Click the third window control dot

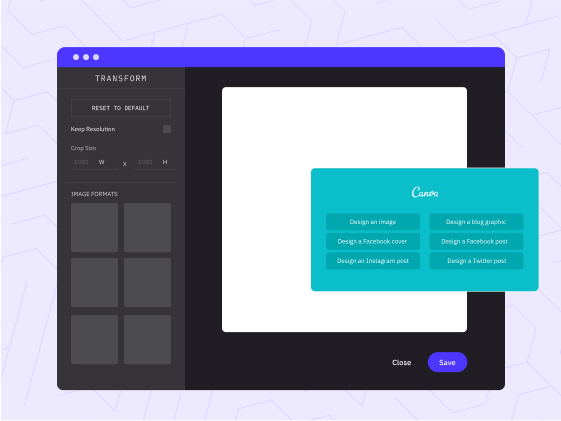pyautogui.click(x=96, y=57)
